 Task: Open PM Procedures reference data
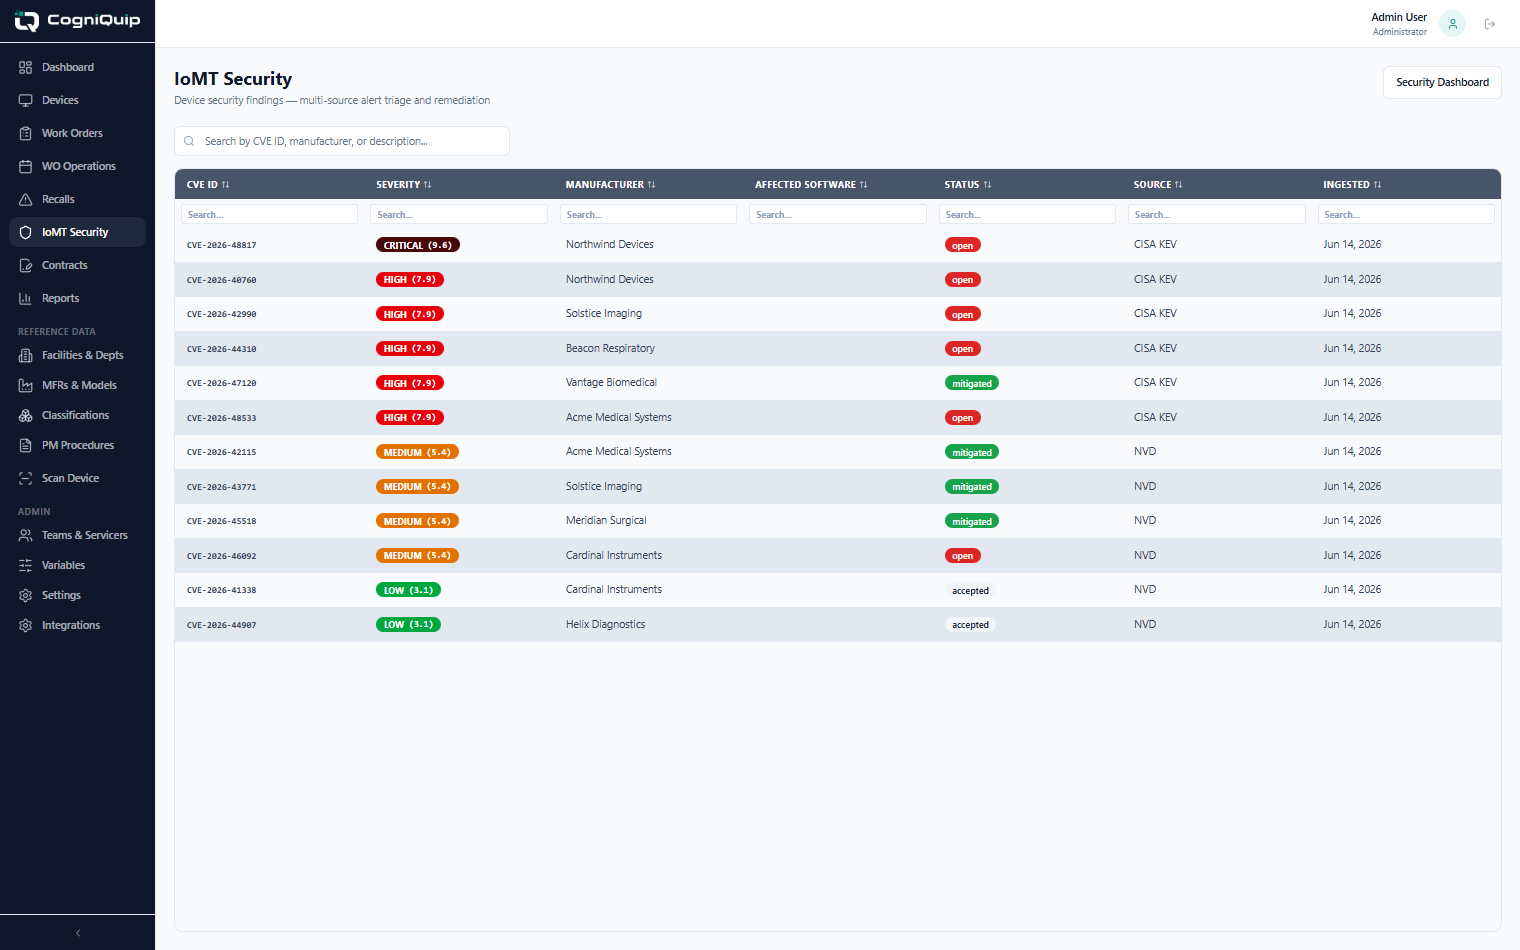(x=78, y=445)
